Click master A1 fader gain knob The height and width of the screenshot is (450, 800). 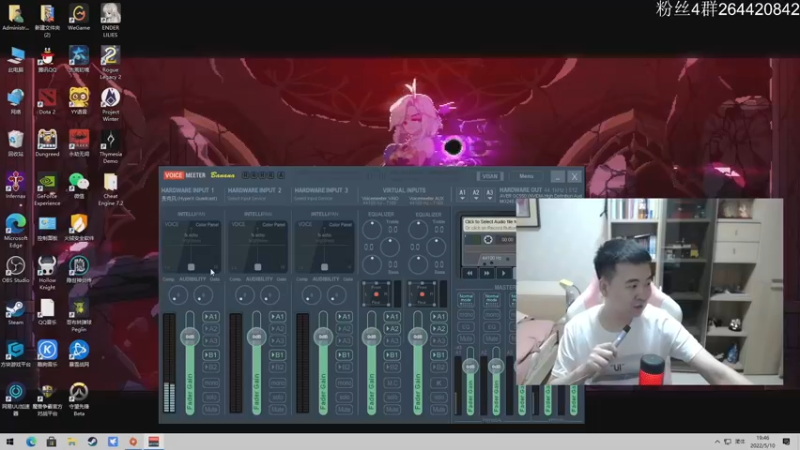point(470,366)
